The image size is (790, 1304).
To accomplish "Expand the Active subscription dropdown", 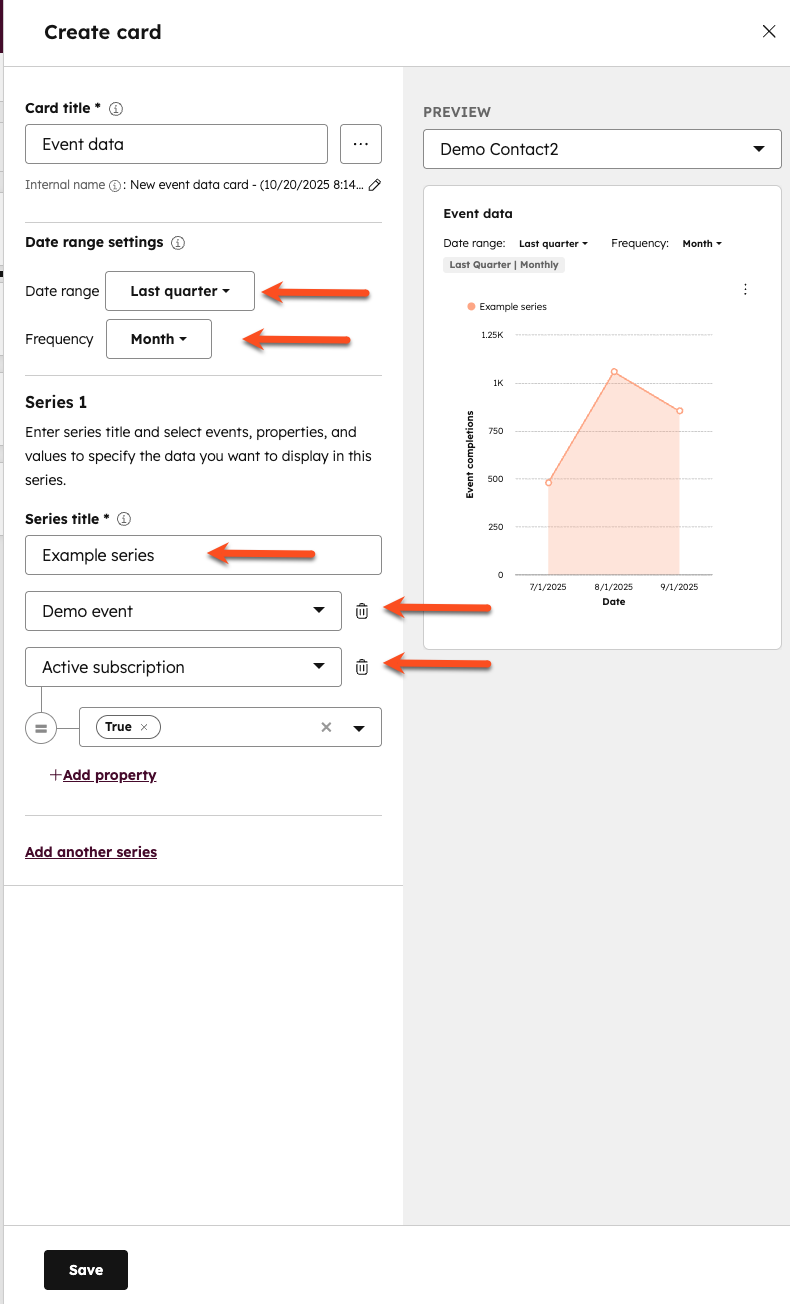I will click(183, 667).
